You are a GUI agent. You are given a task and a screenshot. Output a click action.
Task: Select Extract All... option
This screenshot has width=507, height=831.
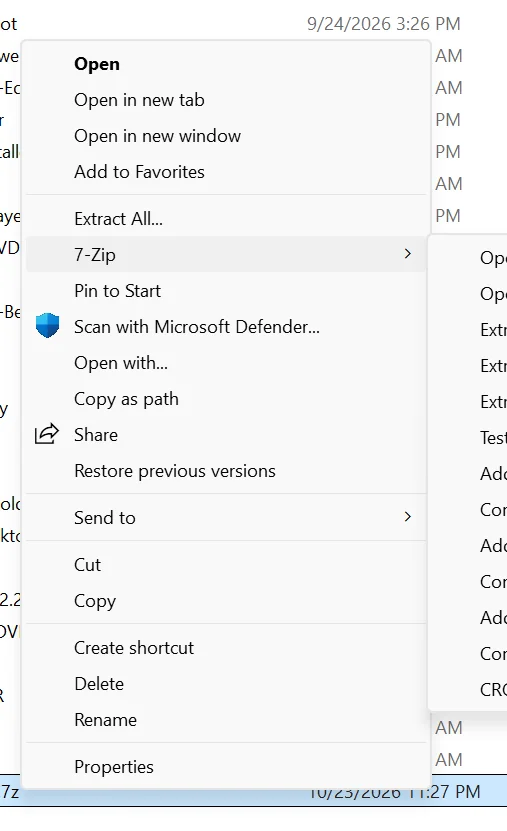coord(226,219)
